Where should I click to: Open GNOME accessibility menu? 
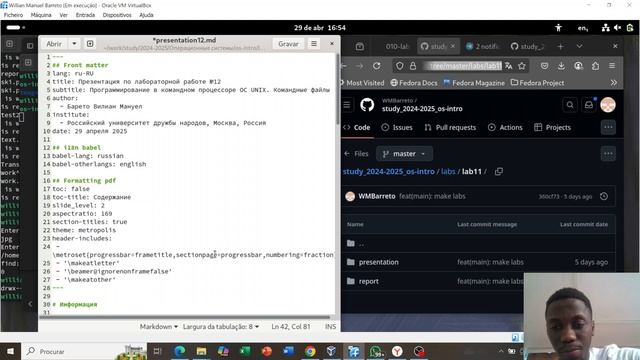558,28
